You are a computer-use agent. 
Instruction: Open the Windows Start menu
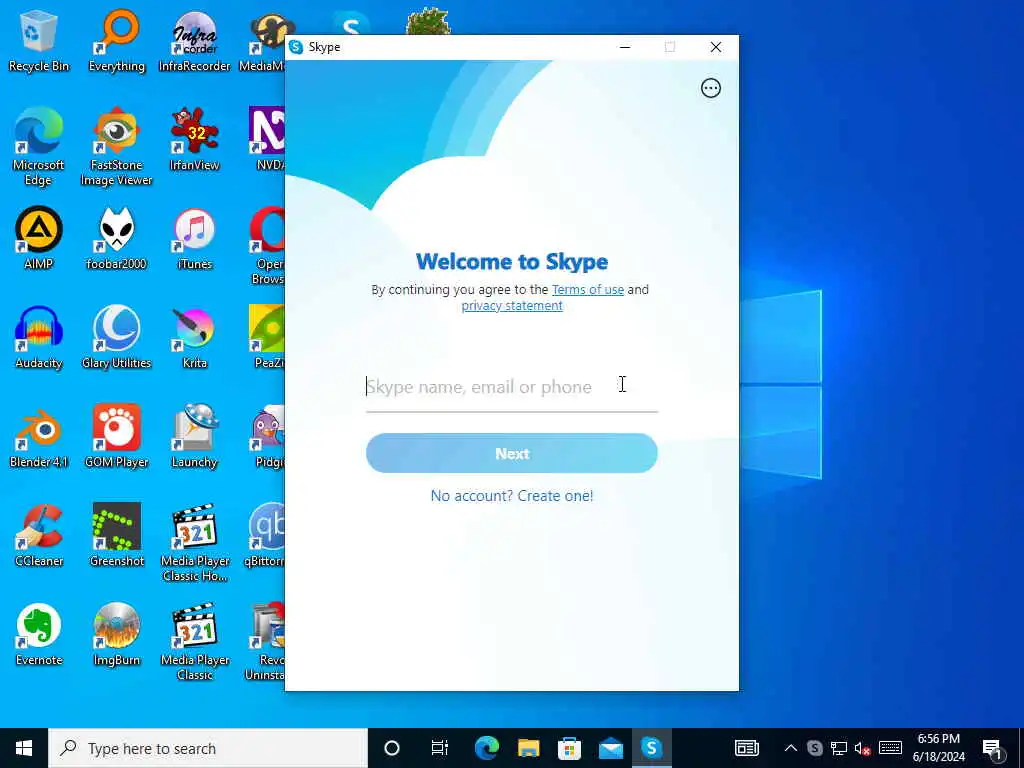24,748
